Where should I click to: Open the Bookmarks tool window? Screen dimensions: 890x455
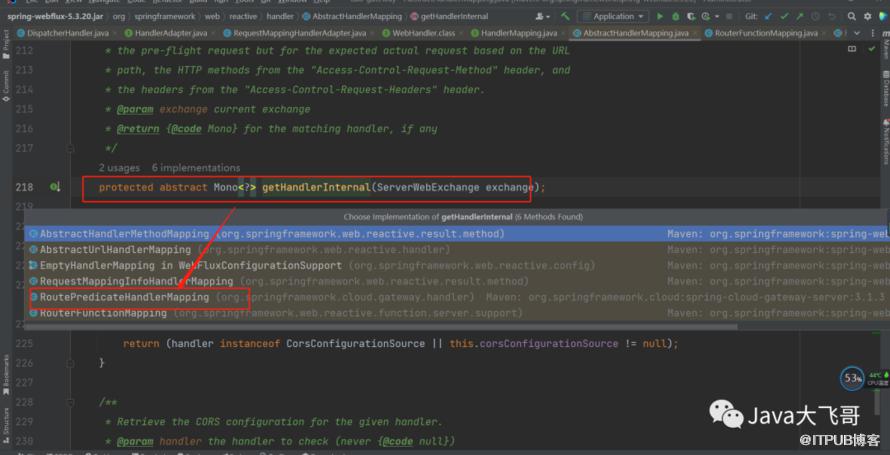[6, 370]
